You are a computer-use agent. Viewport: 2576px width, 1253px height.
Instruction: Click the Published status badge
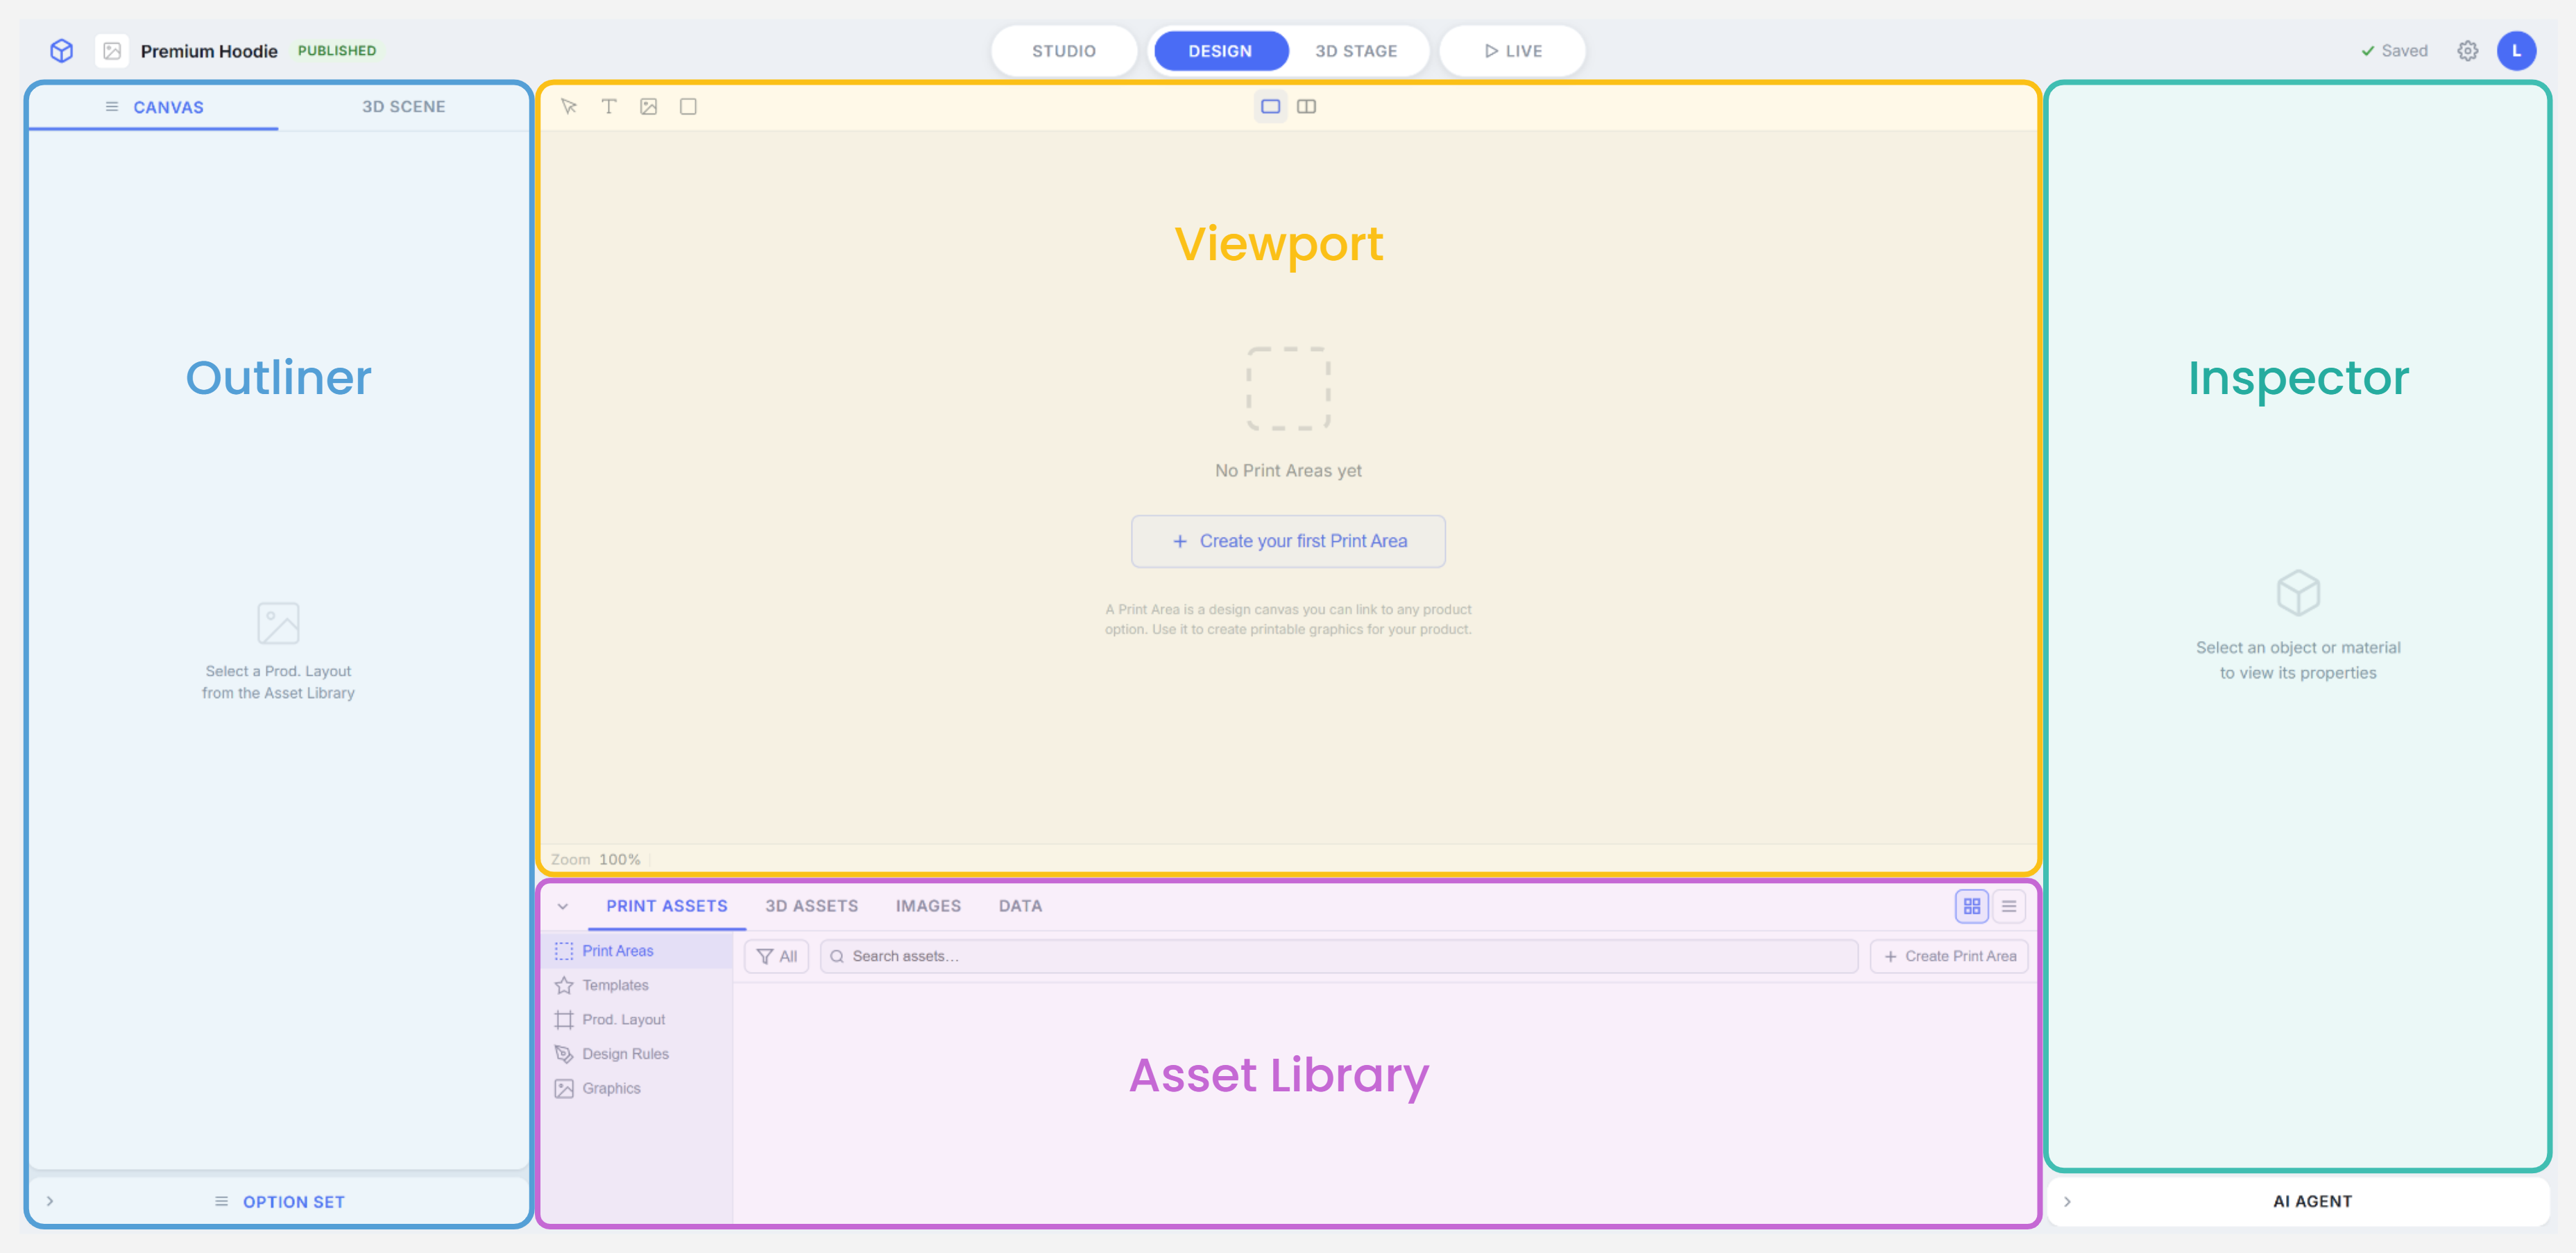pyautogui.click(x=337, y=51)
